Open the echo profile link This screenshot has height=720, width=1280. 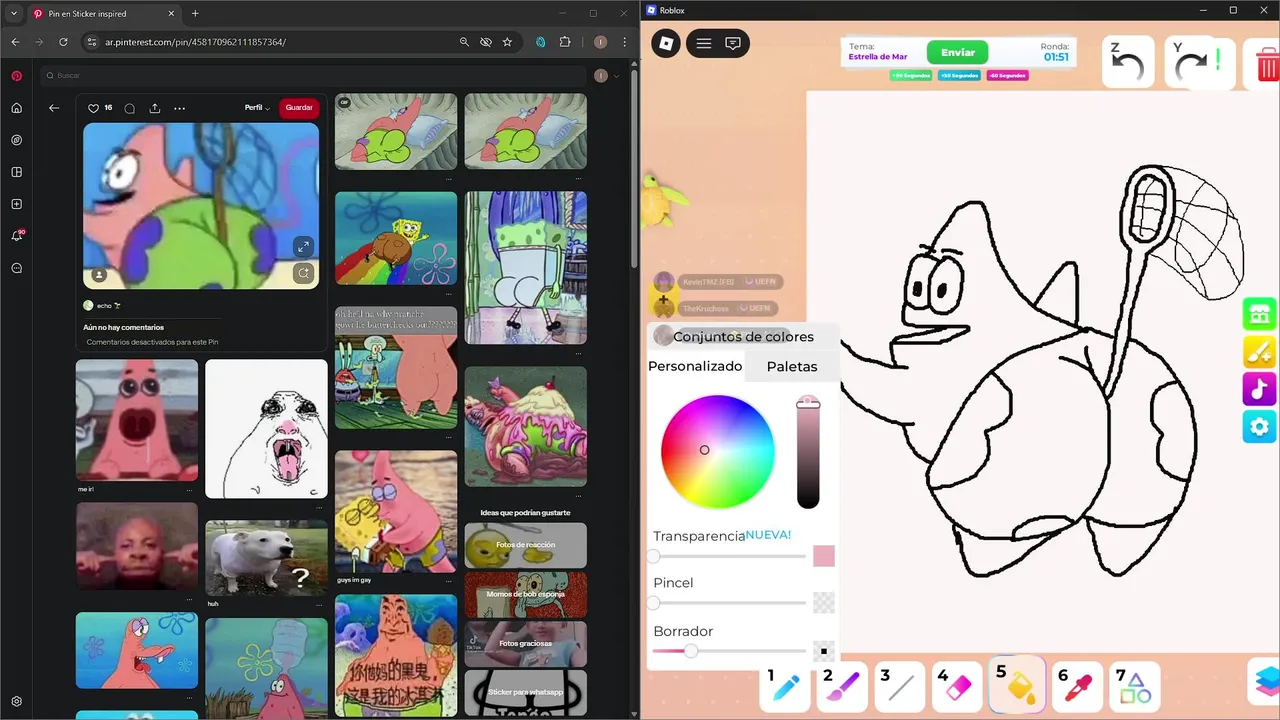(102, 305)
